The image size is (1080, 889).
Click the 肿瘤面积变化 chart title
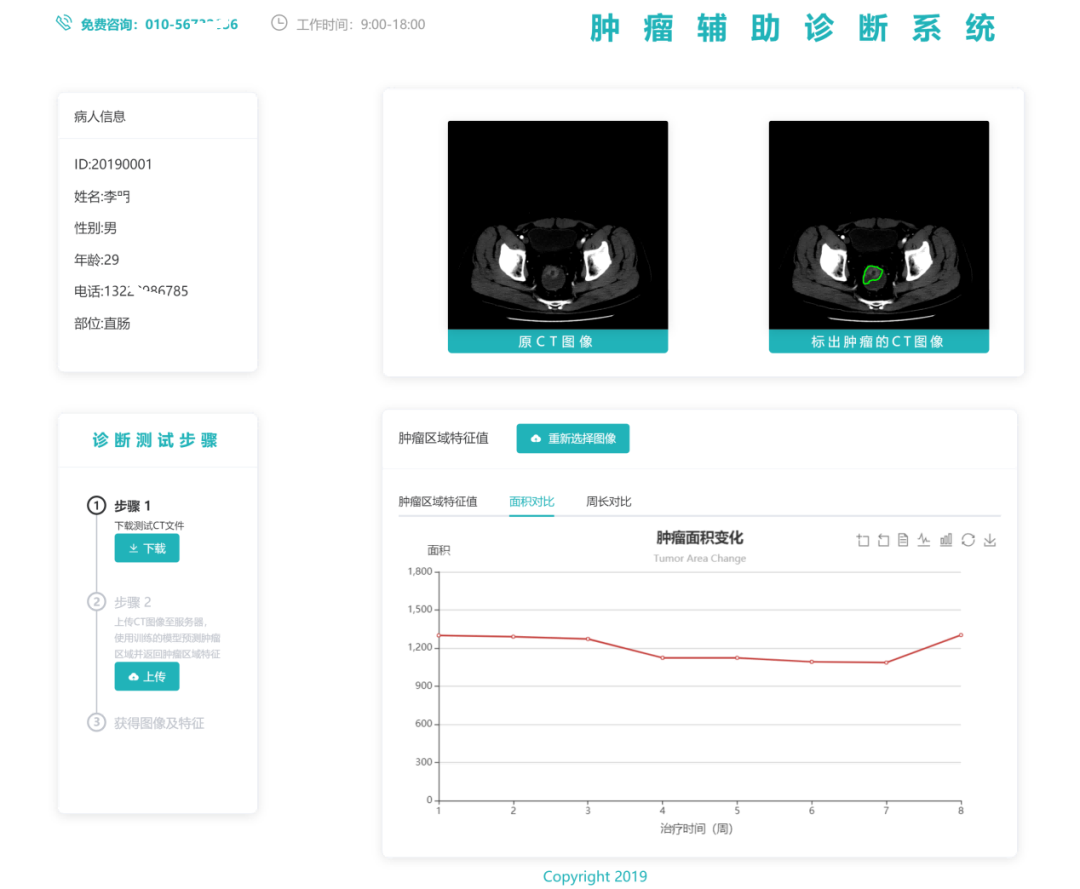pos(699,538)
